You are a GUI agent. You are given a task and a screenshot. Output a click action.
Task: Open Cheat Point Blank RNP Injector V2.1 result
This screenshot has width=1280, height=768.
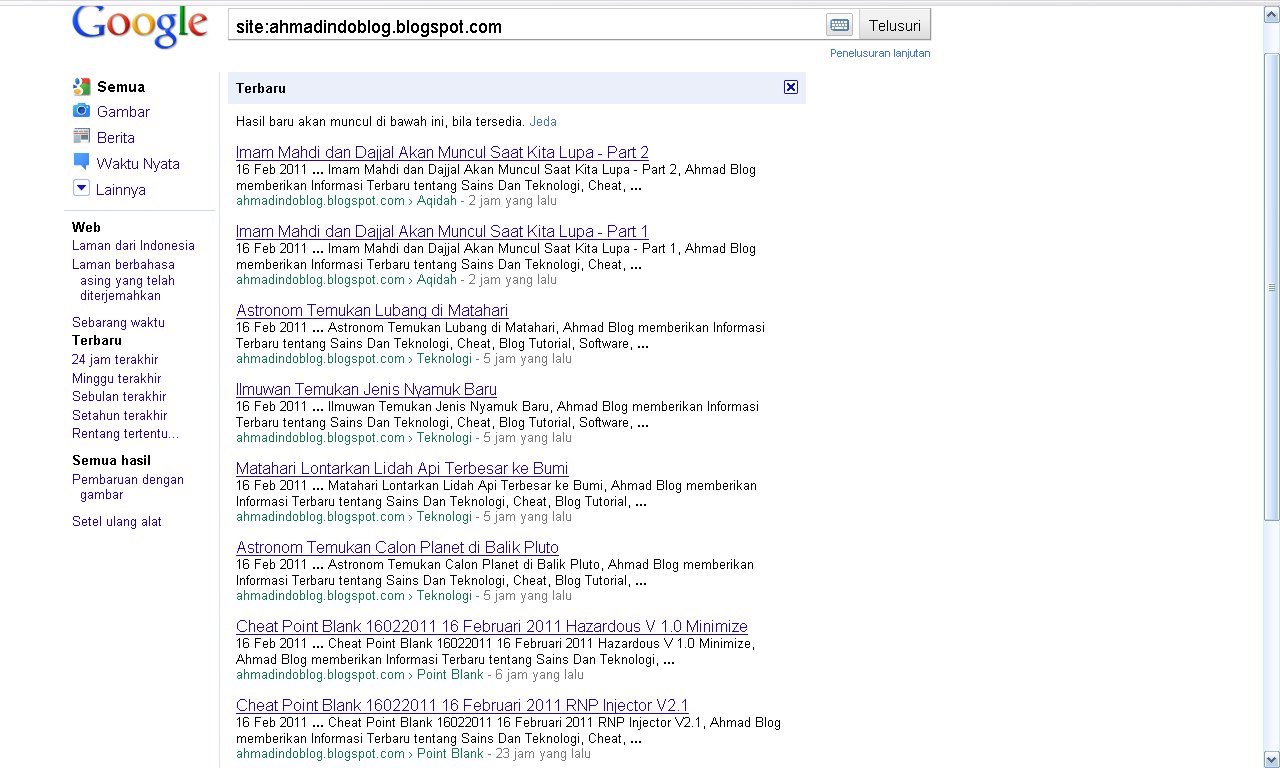(462, 705)
